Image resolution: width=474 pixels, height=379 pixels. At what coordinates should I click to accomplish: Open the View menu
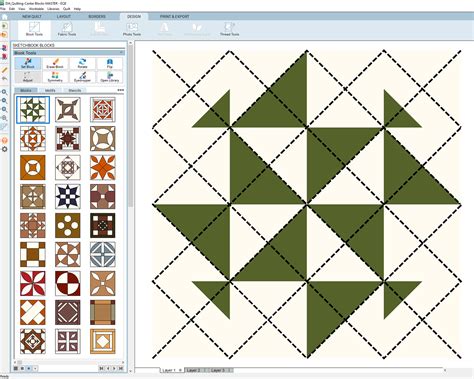[x=22, y=9]
